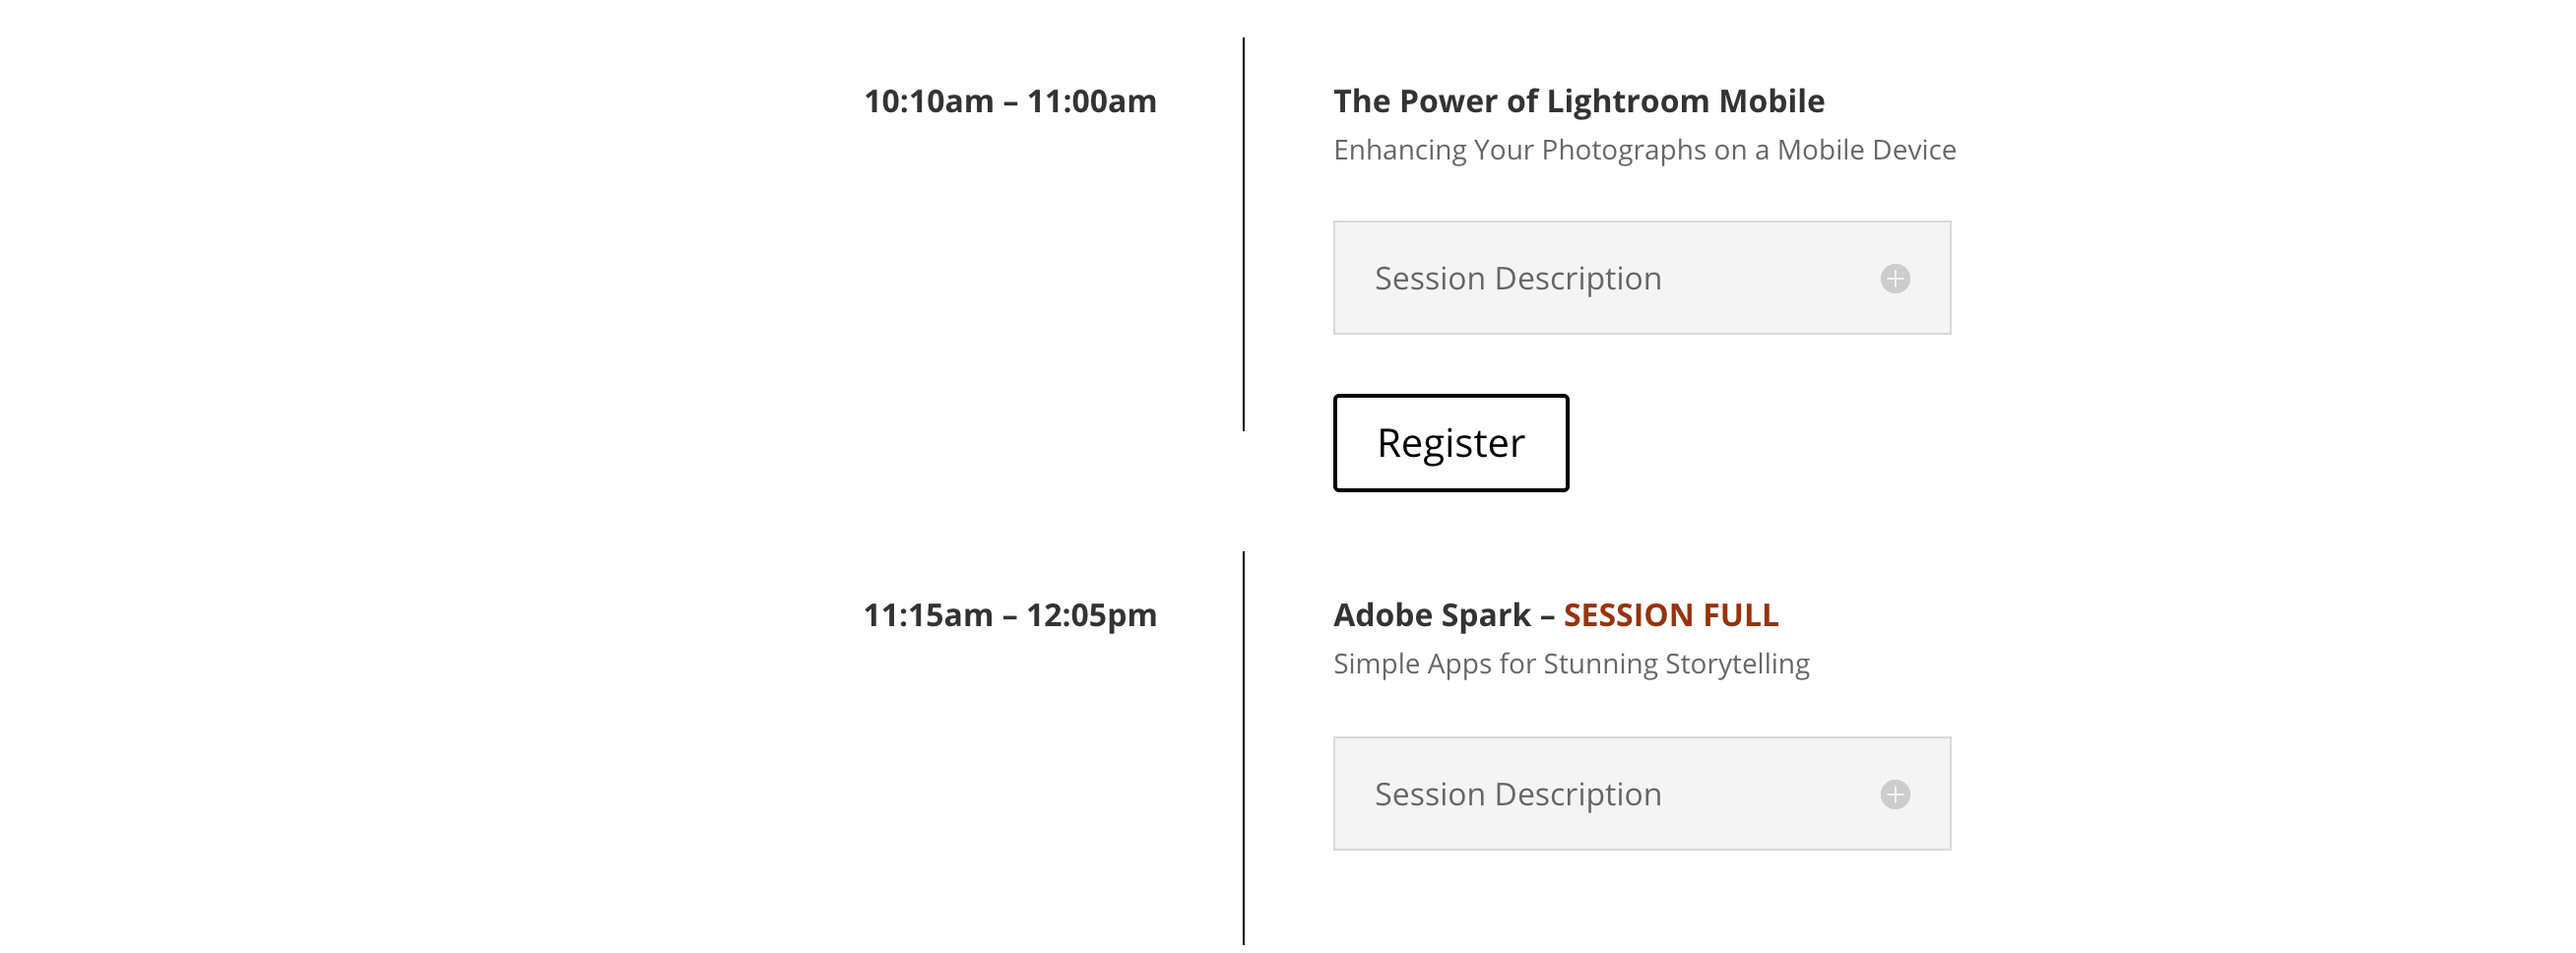
Task: Register for the Lightroom Mobile session
Action: tap(1451, 443)
